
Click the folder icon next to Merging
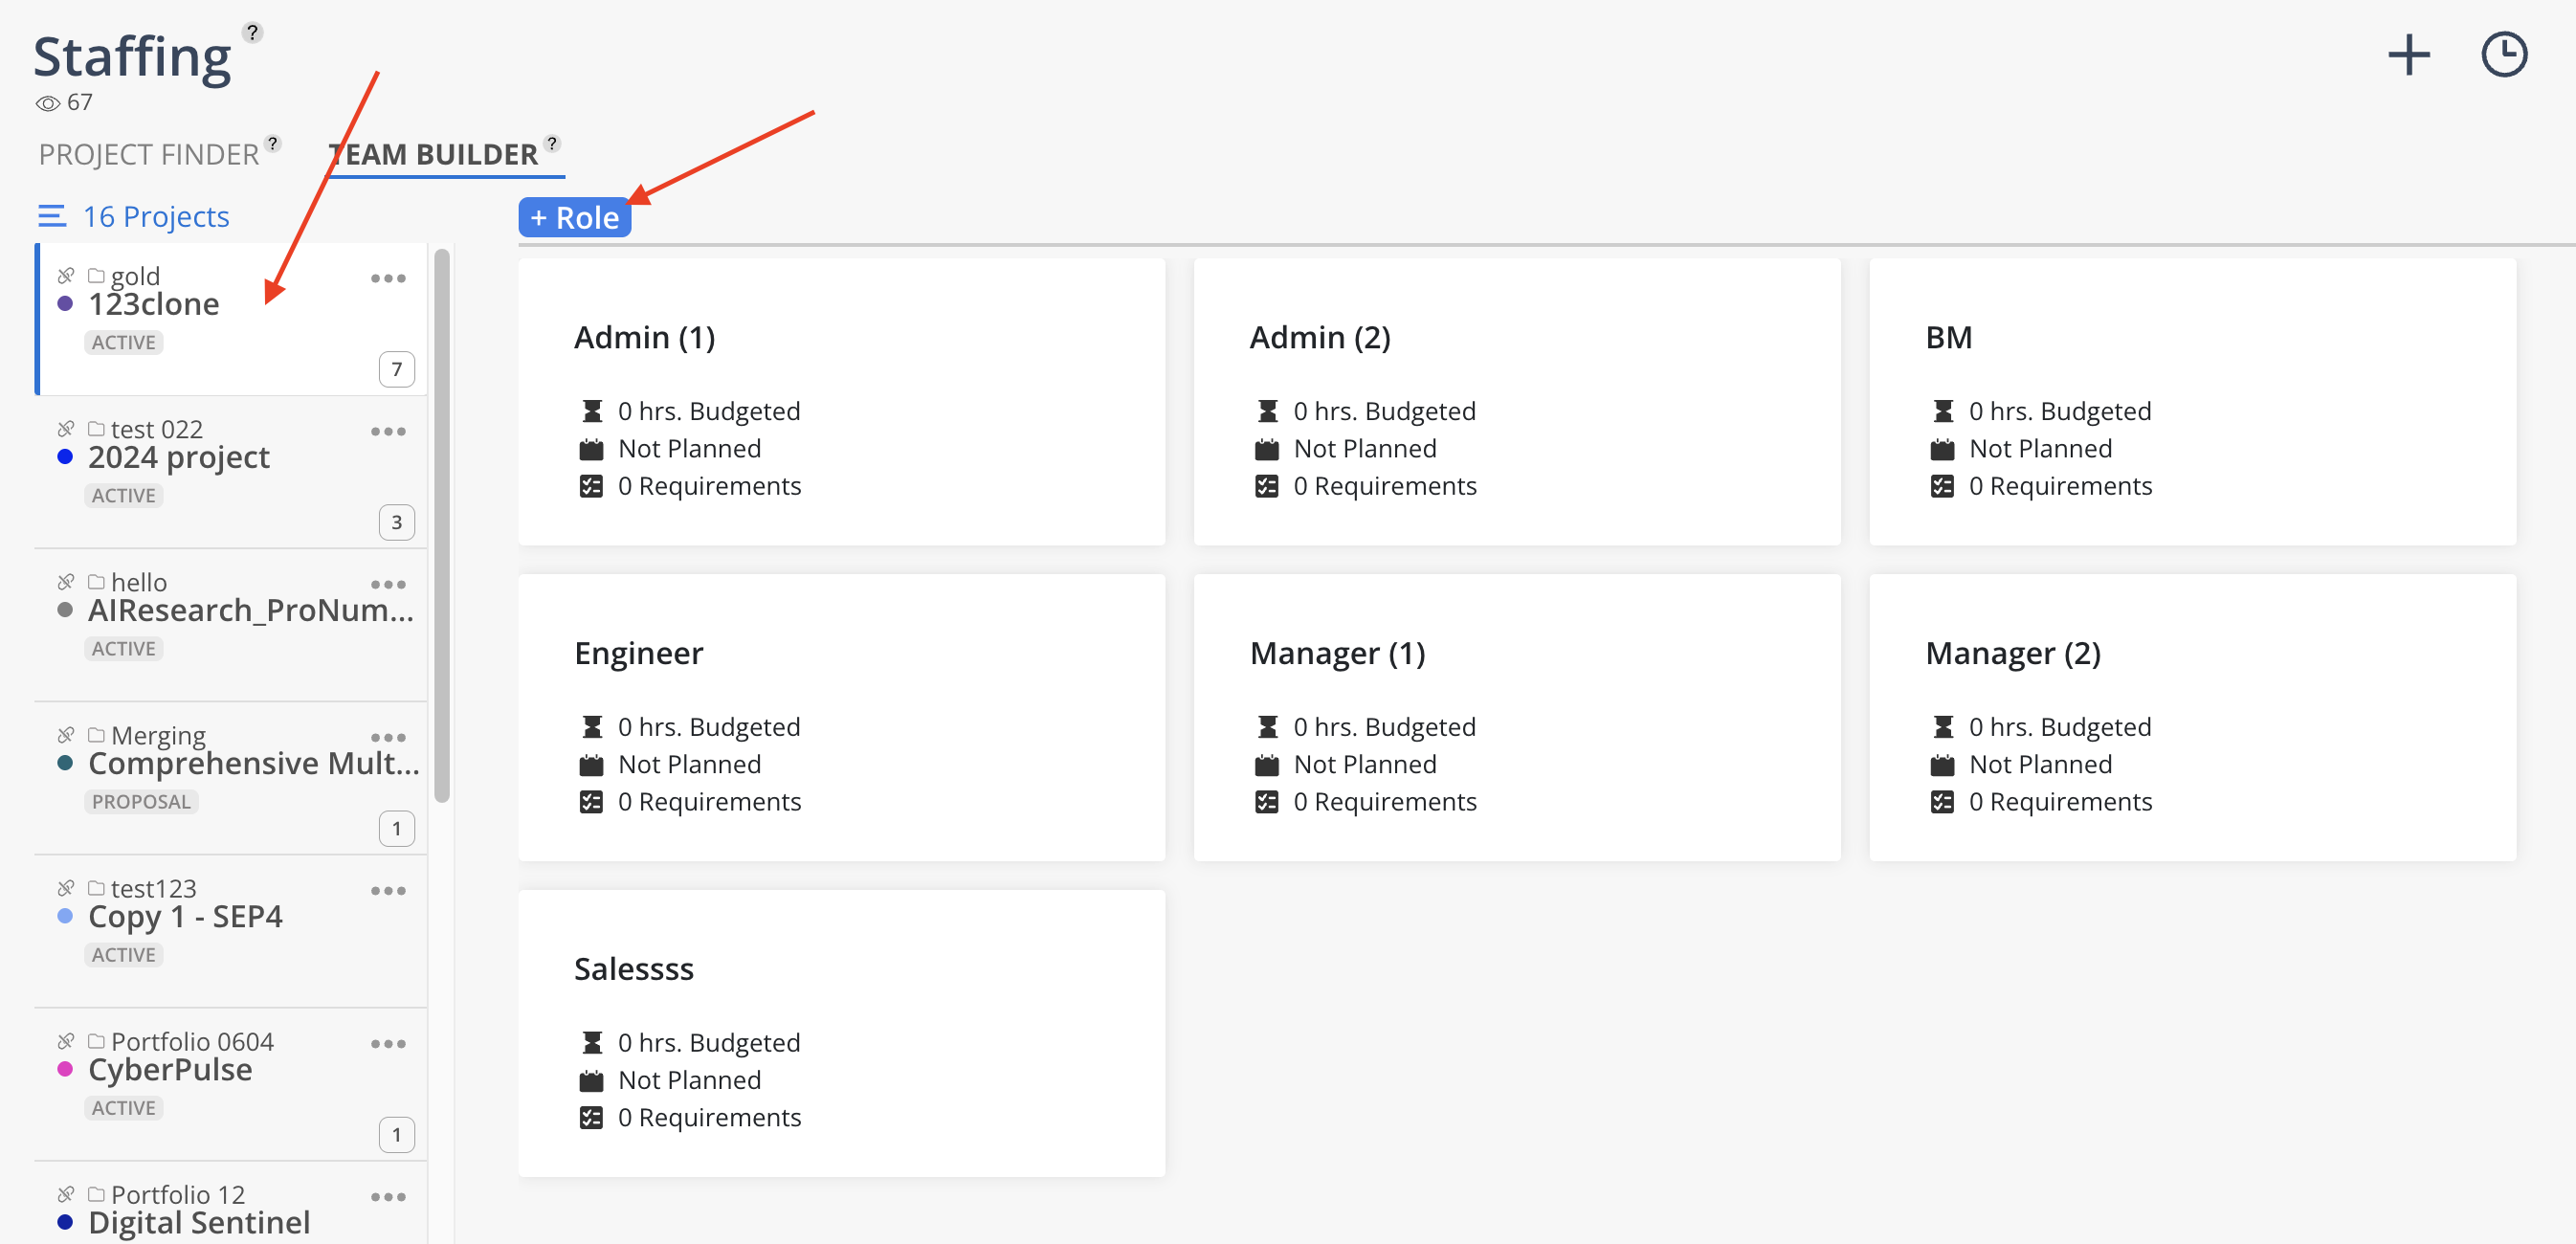click(x=96, y=734)
